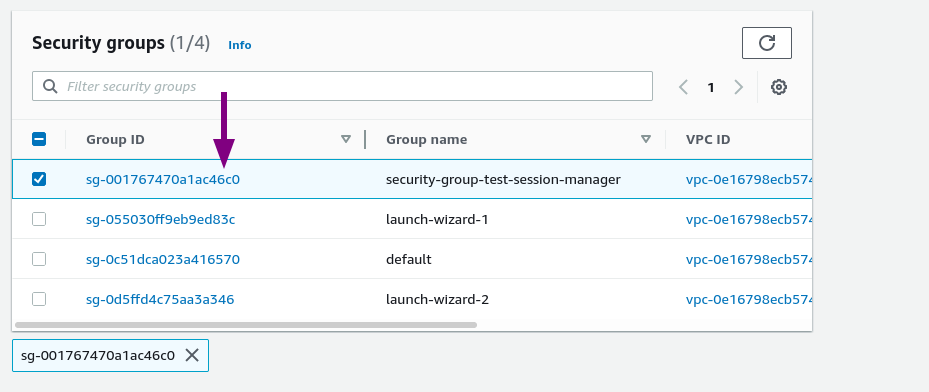
Task: Click the horizontal table scrollbar
Action: 246,324
